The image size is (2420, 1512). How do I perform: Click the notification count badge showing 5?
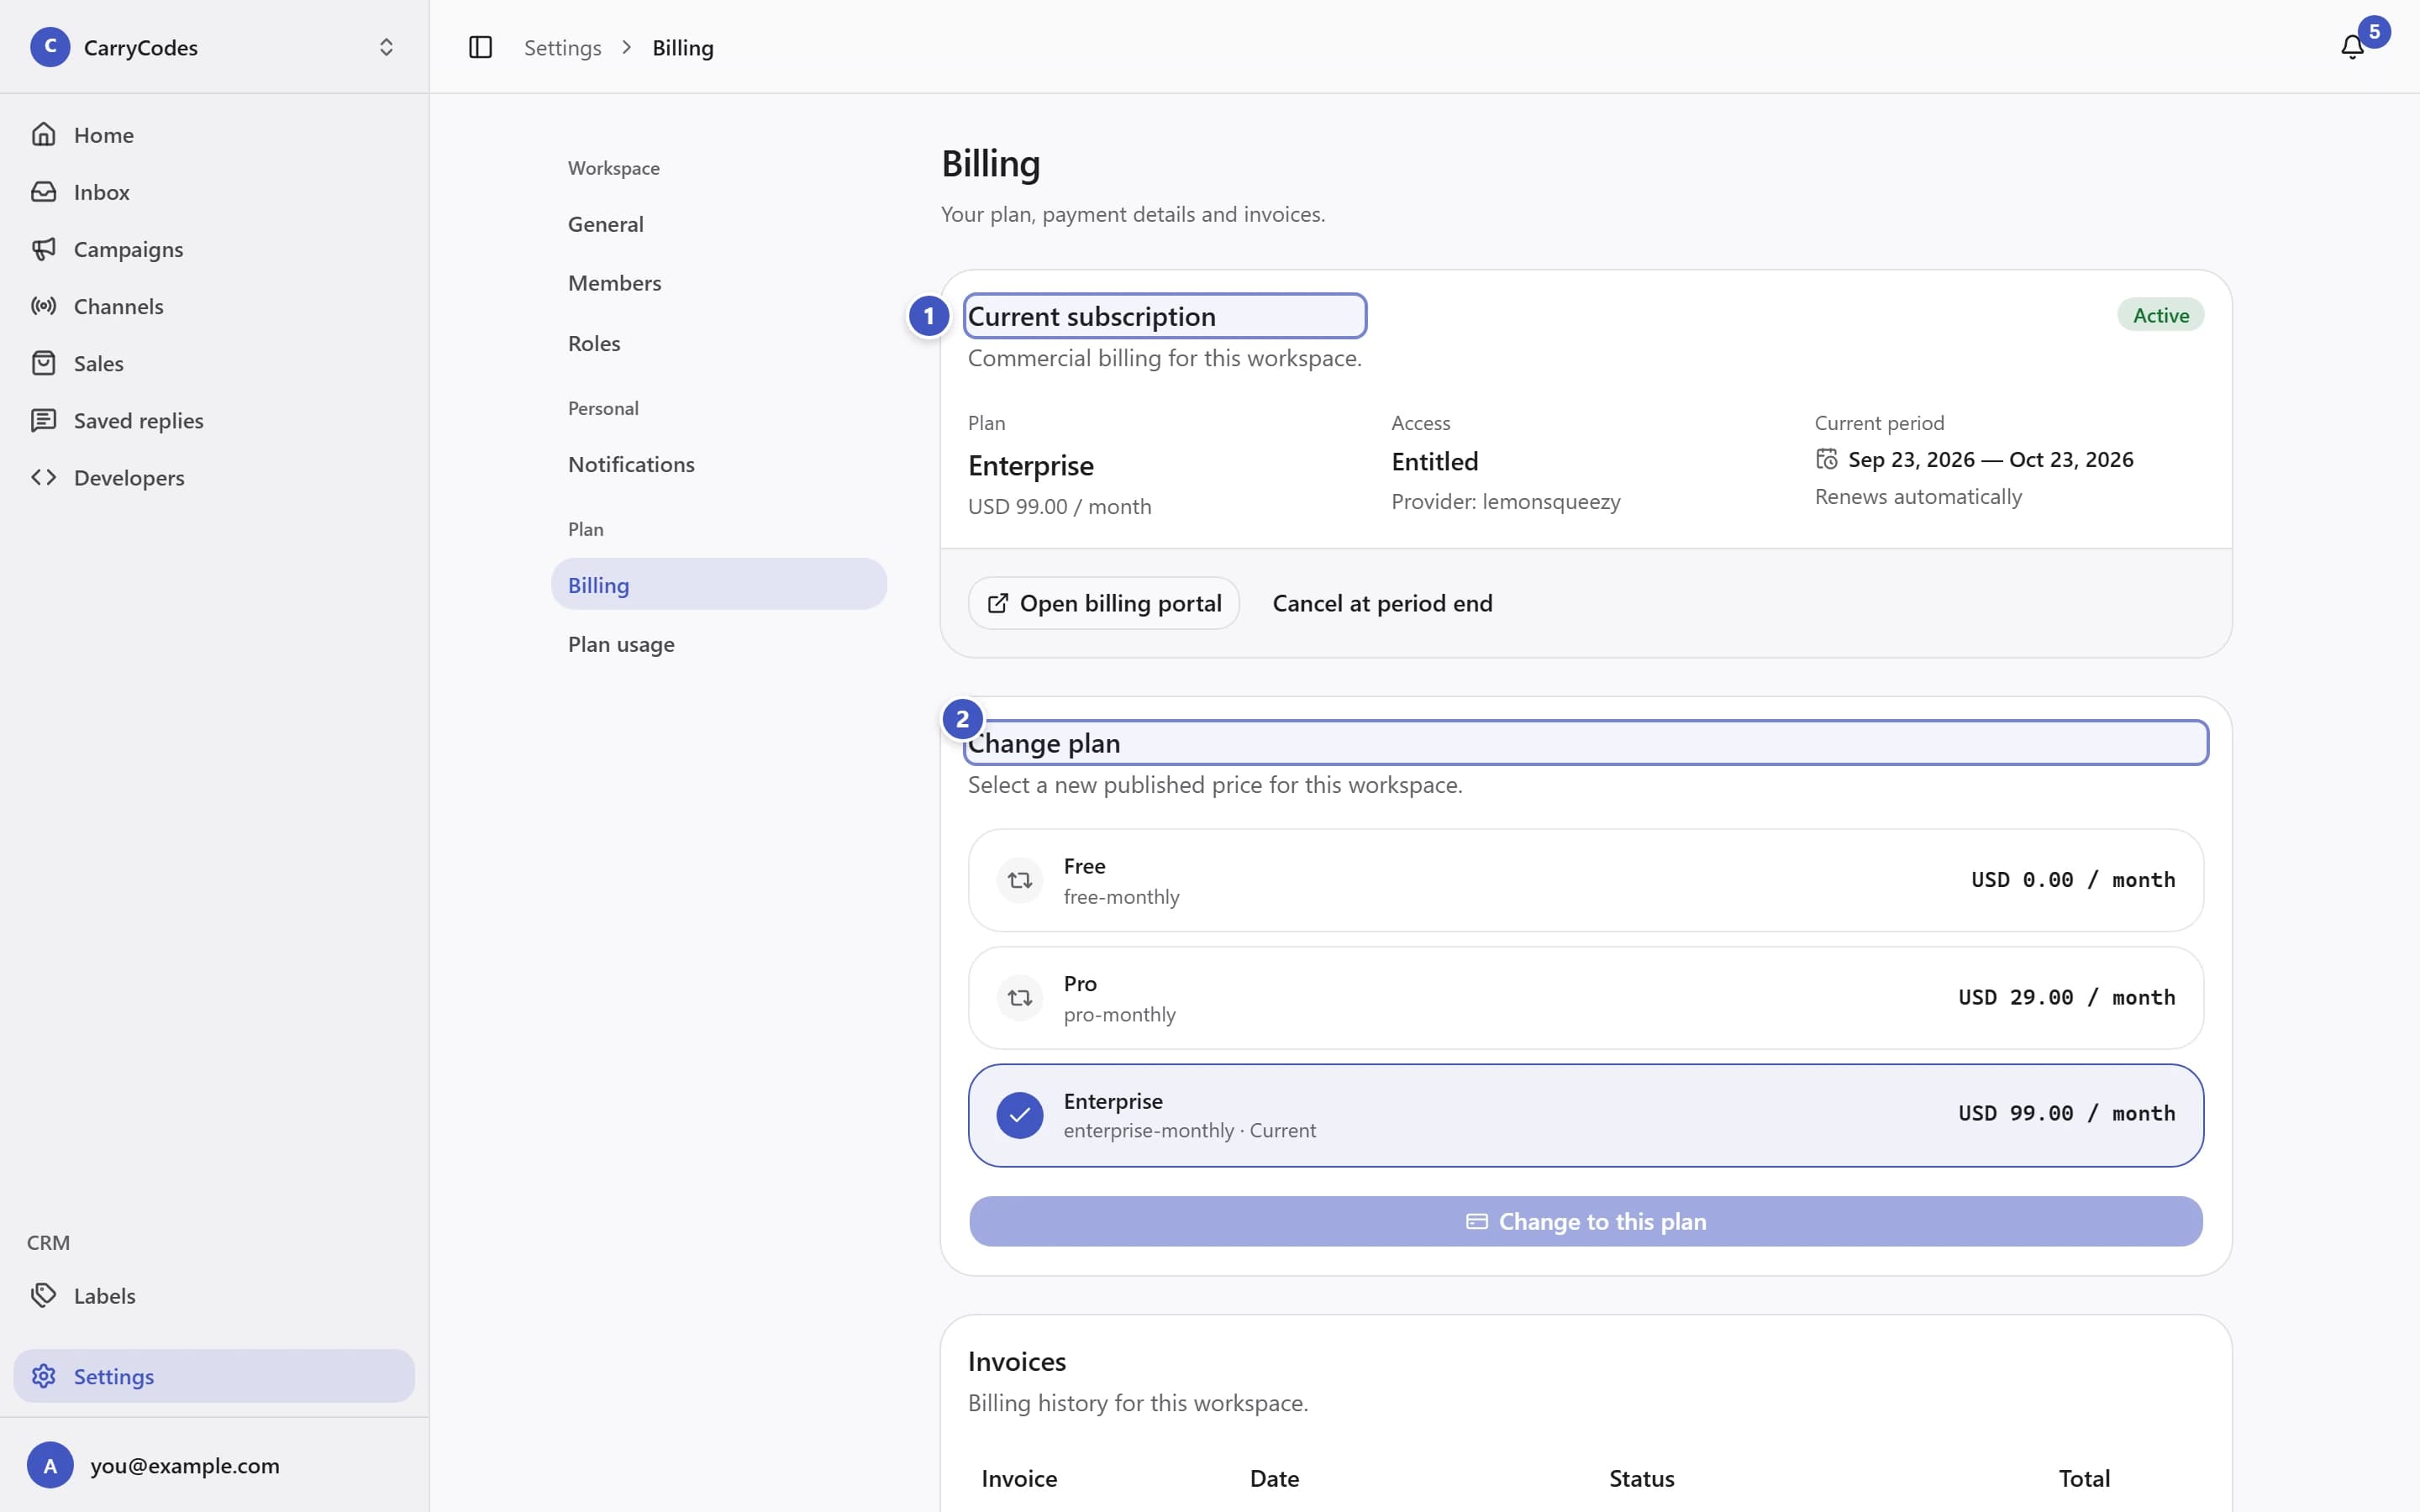pos(2374,32)
